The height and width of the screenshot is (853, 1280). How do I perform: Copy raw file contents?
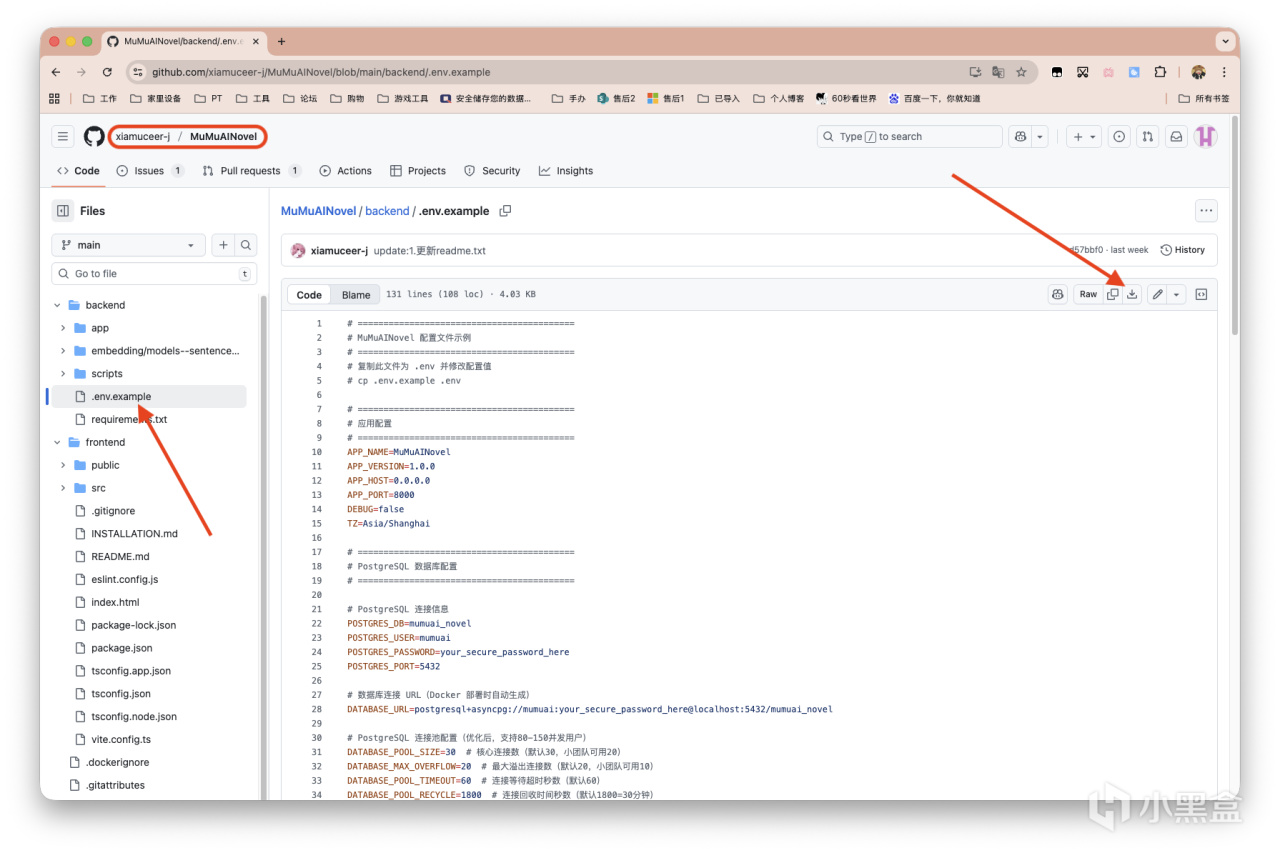tap(1113, 294)
